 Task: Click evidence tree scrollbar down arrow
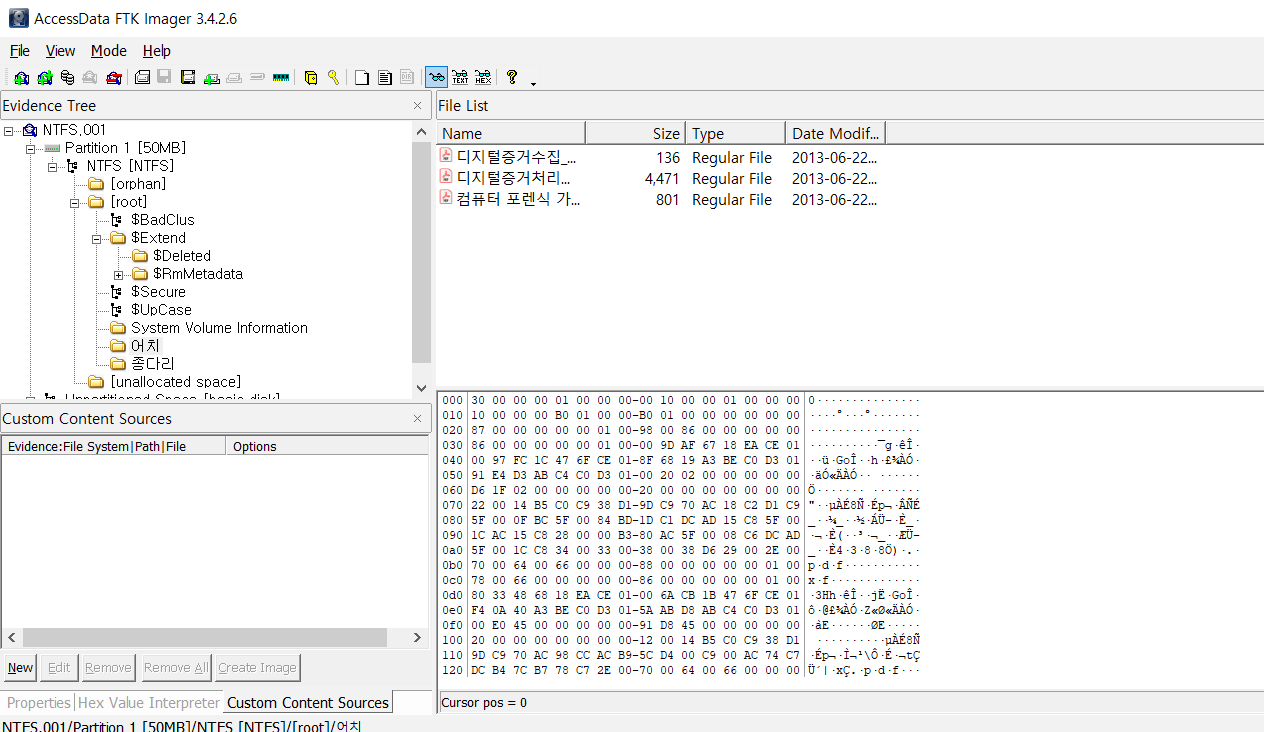point(421,388)
